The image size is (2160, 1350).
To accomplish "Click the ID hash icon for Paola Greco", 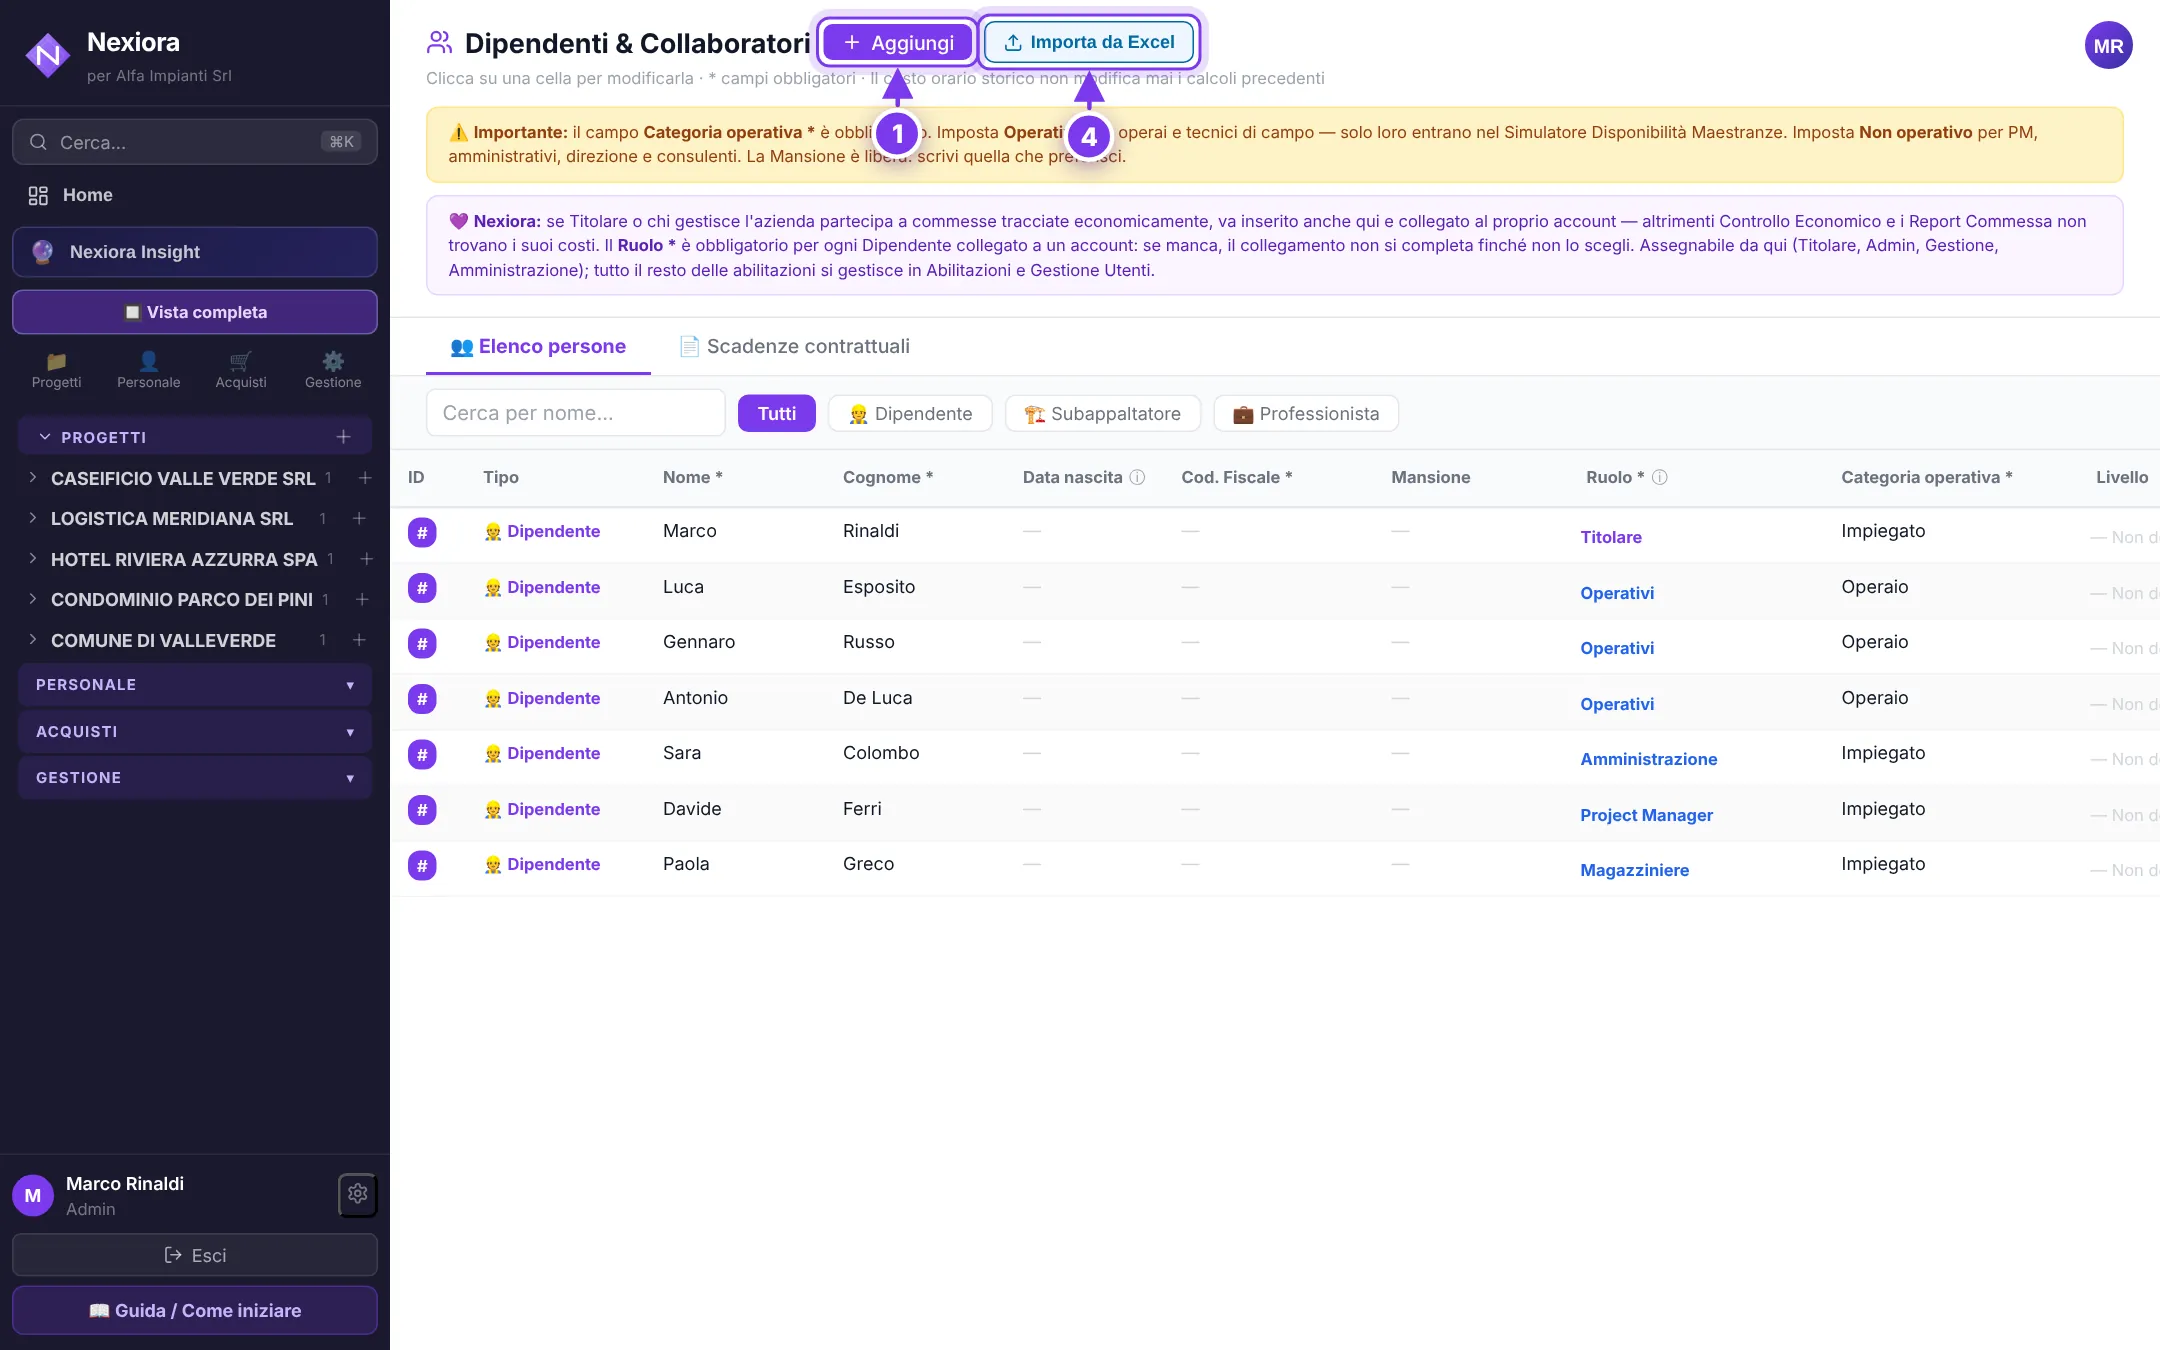I will coord(422,865).
